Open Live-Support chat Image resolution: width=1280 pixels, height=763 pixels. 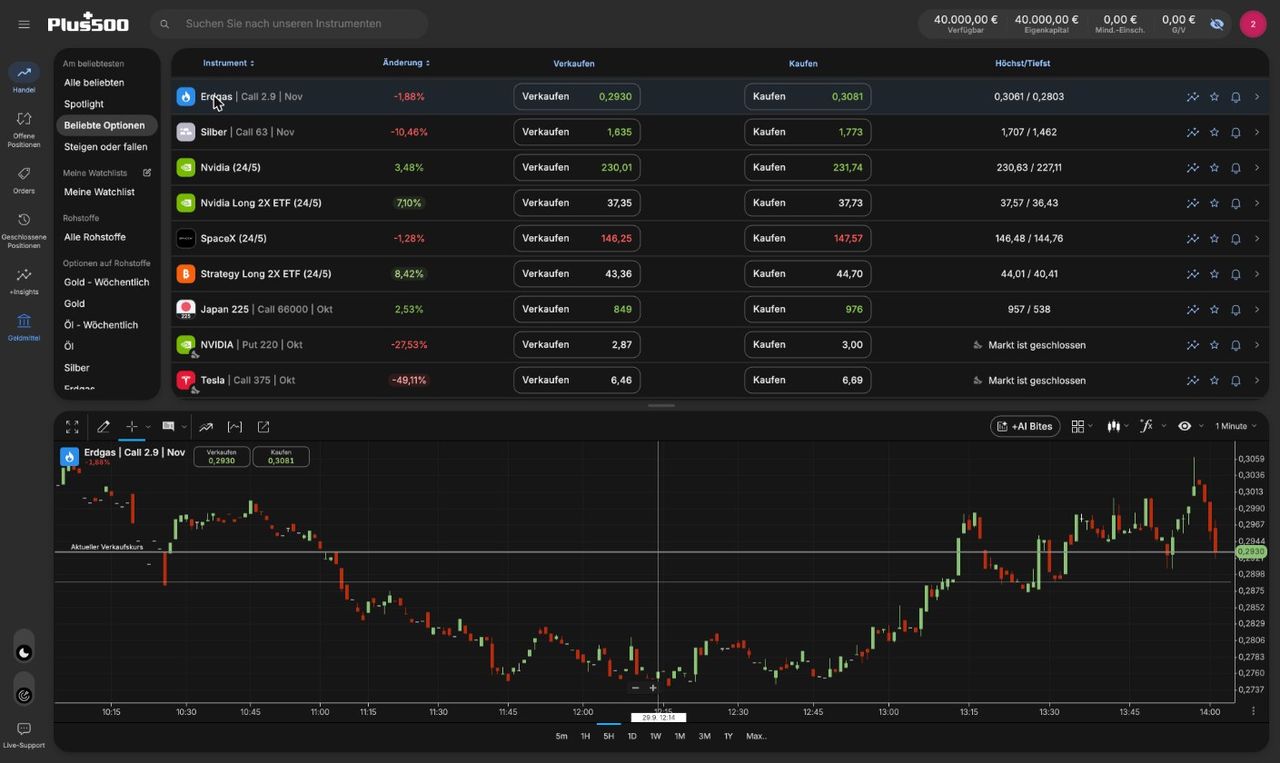click(x=24, y=735)
